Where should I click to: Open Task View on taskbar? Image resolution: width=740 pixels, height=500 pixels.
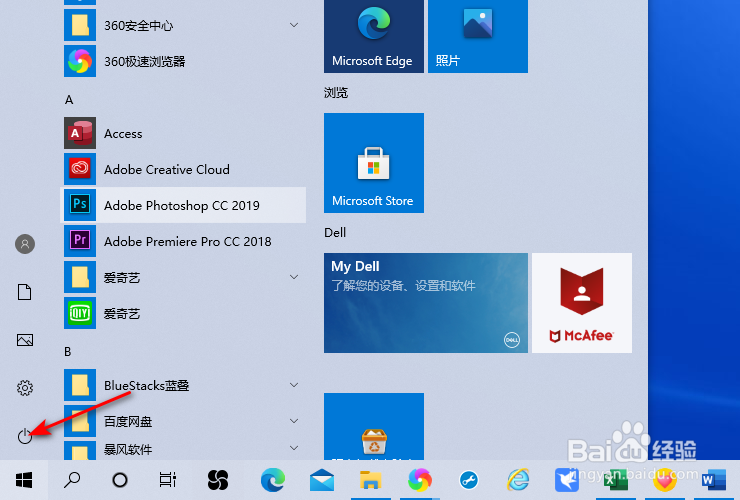(x=168, y=480)
